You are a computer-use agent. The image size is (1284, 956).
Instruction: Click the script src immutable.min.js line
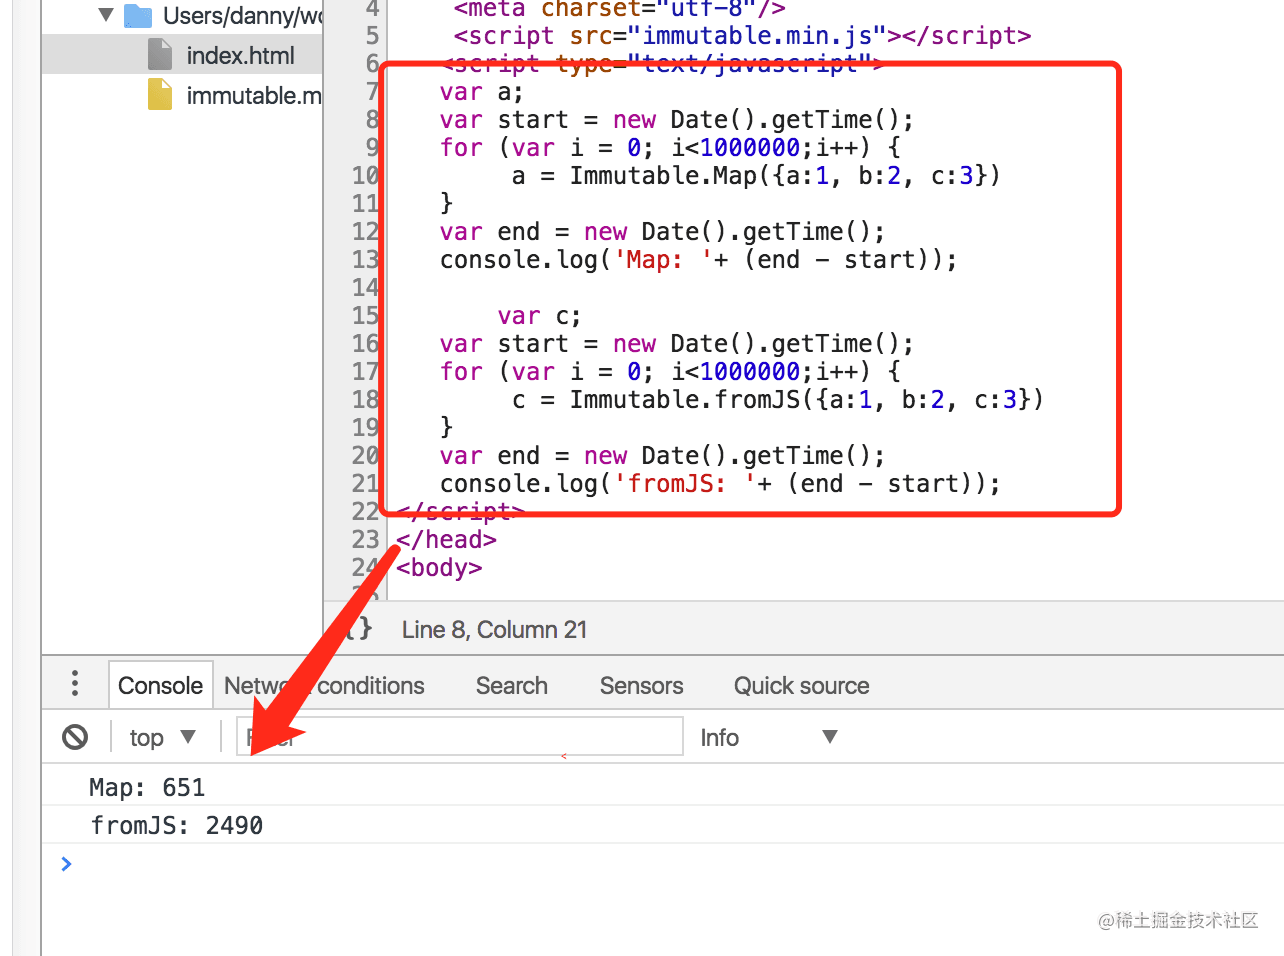(x=742, y=36)
